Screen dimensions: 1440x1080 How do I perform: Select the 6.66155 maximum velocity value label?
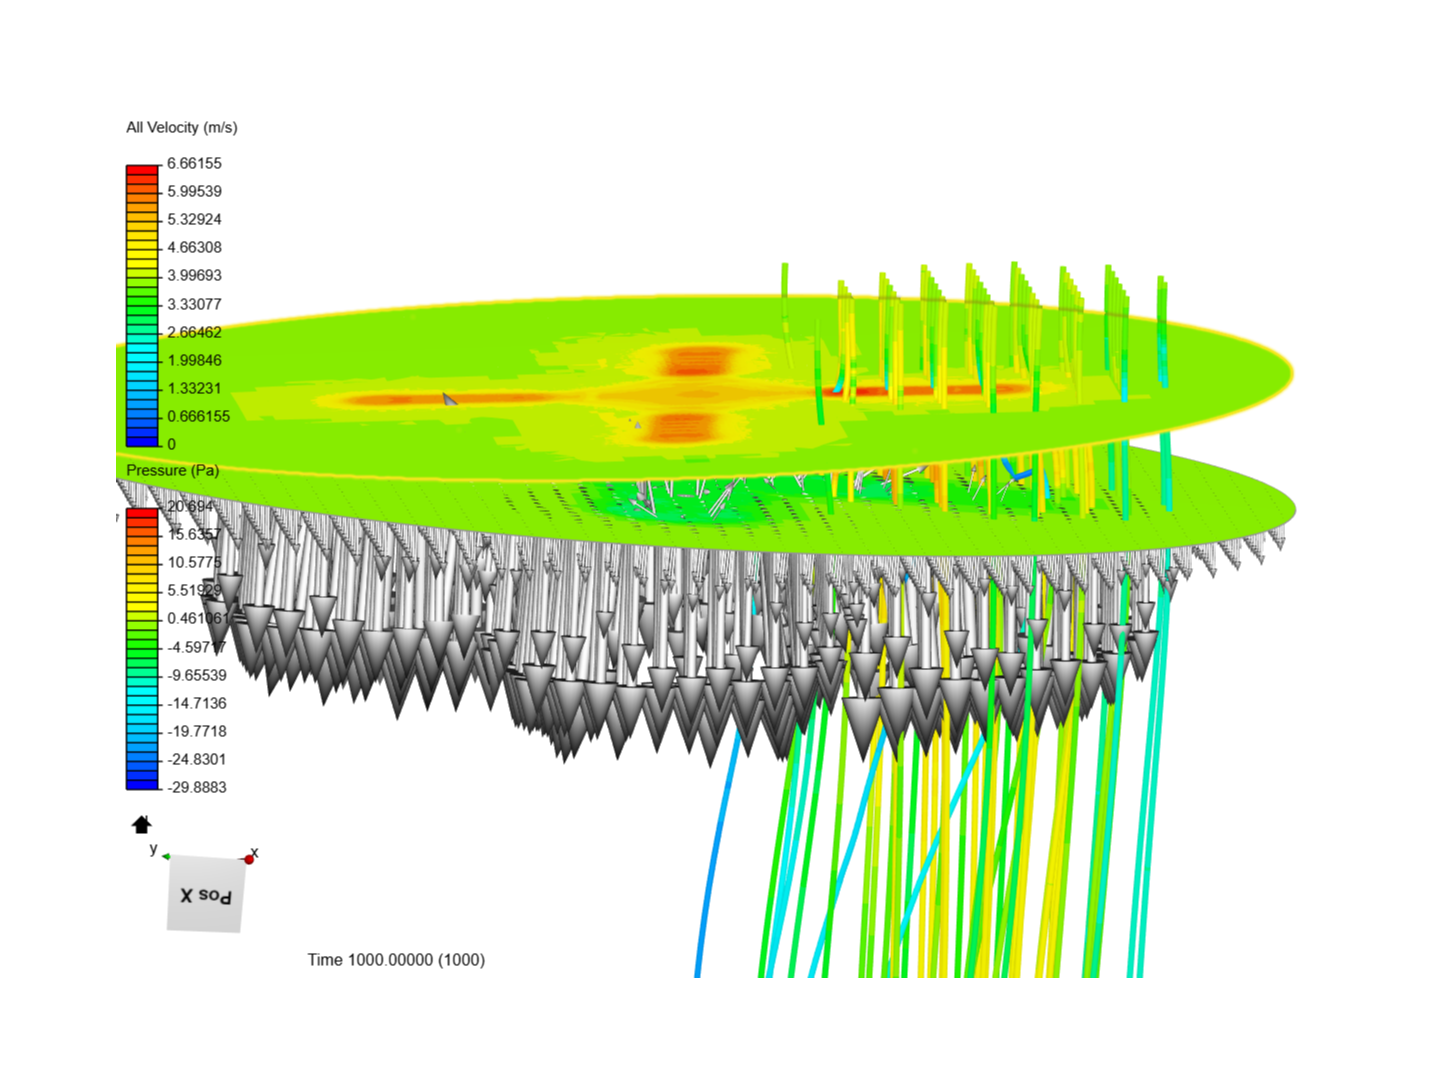coord(193,163)
